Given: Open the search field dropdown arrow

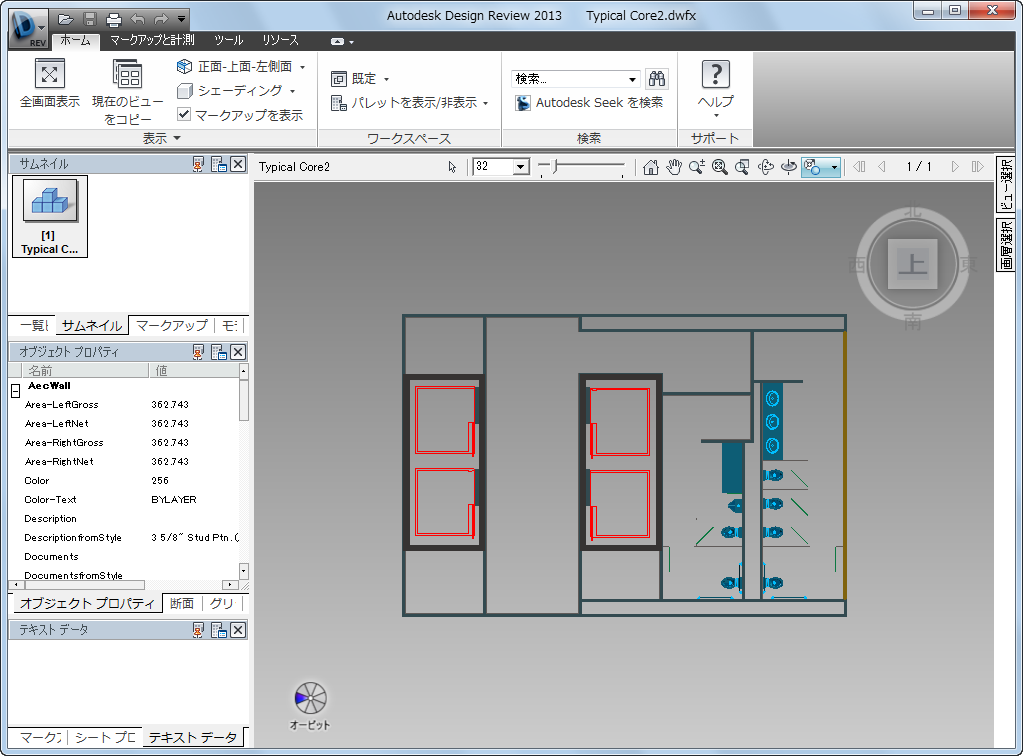Looking at the screenshot, I should (632, 79).
